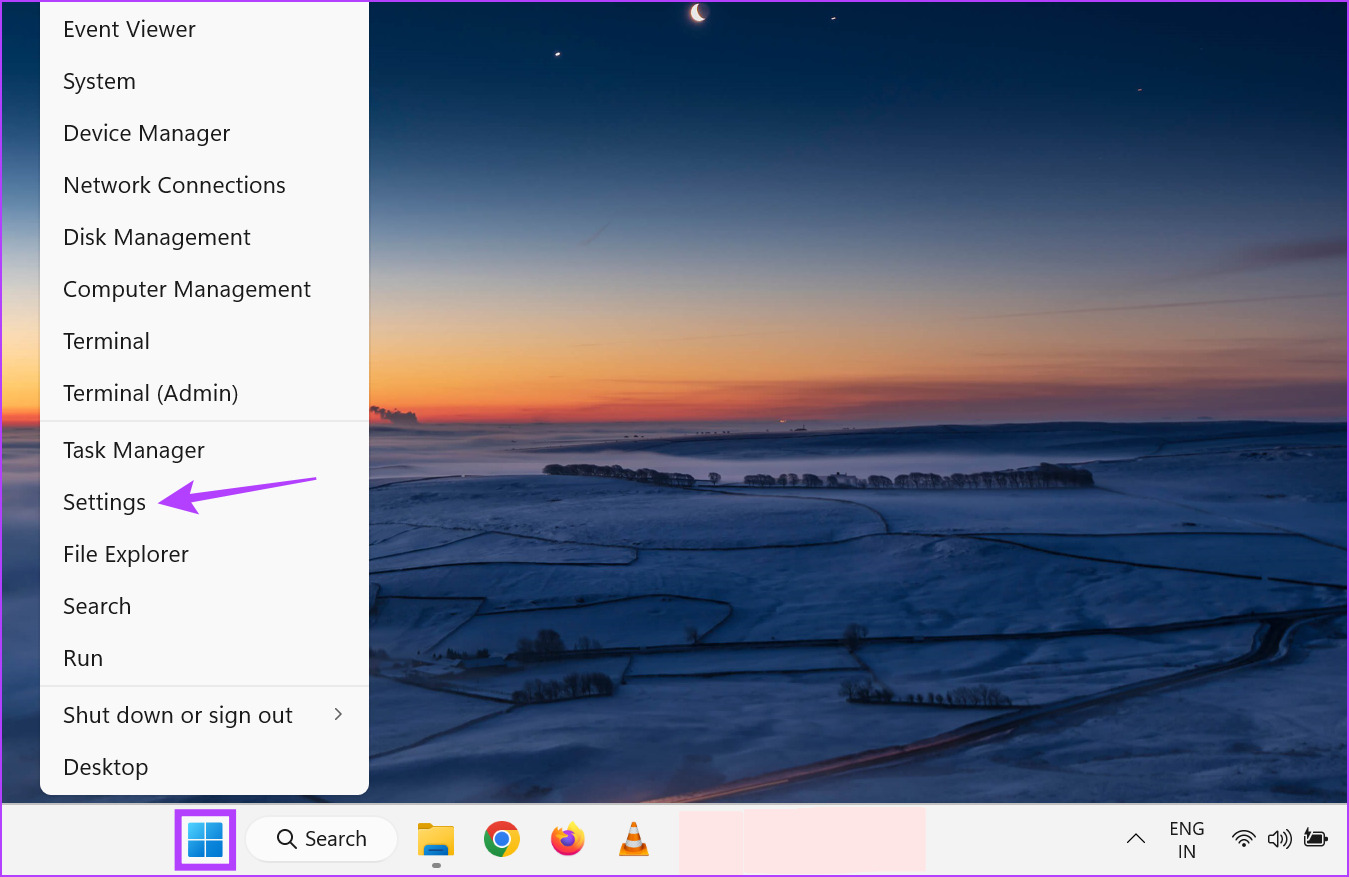This screenshot has width=1349, height=877.
Task: Choose Network Connections from the menu
Action: point(204,185)
